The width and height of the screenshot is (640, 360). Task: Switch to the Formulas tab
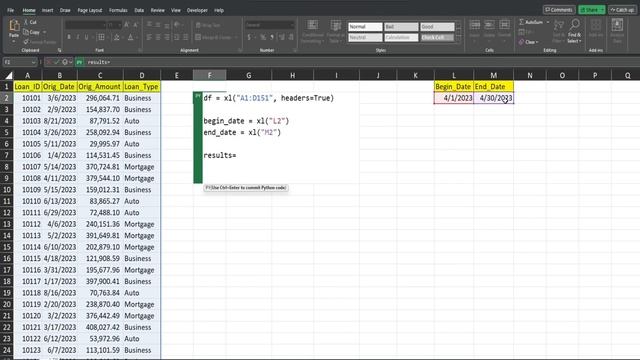pyautogui.click(x=118, y=10)
